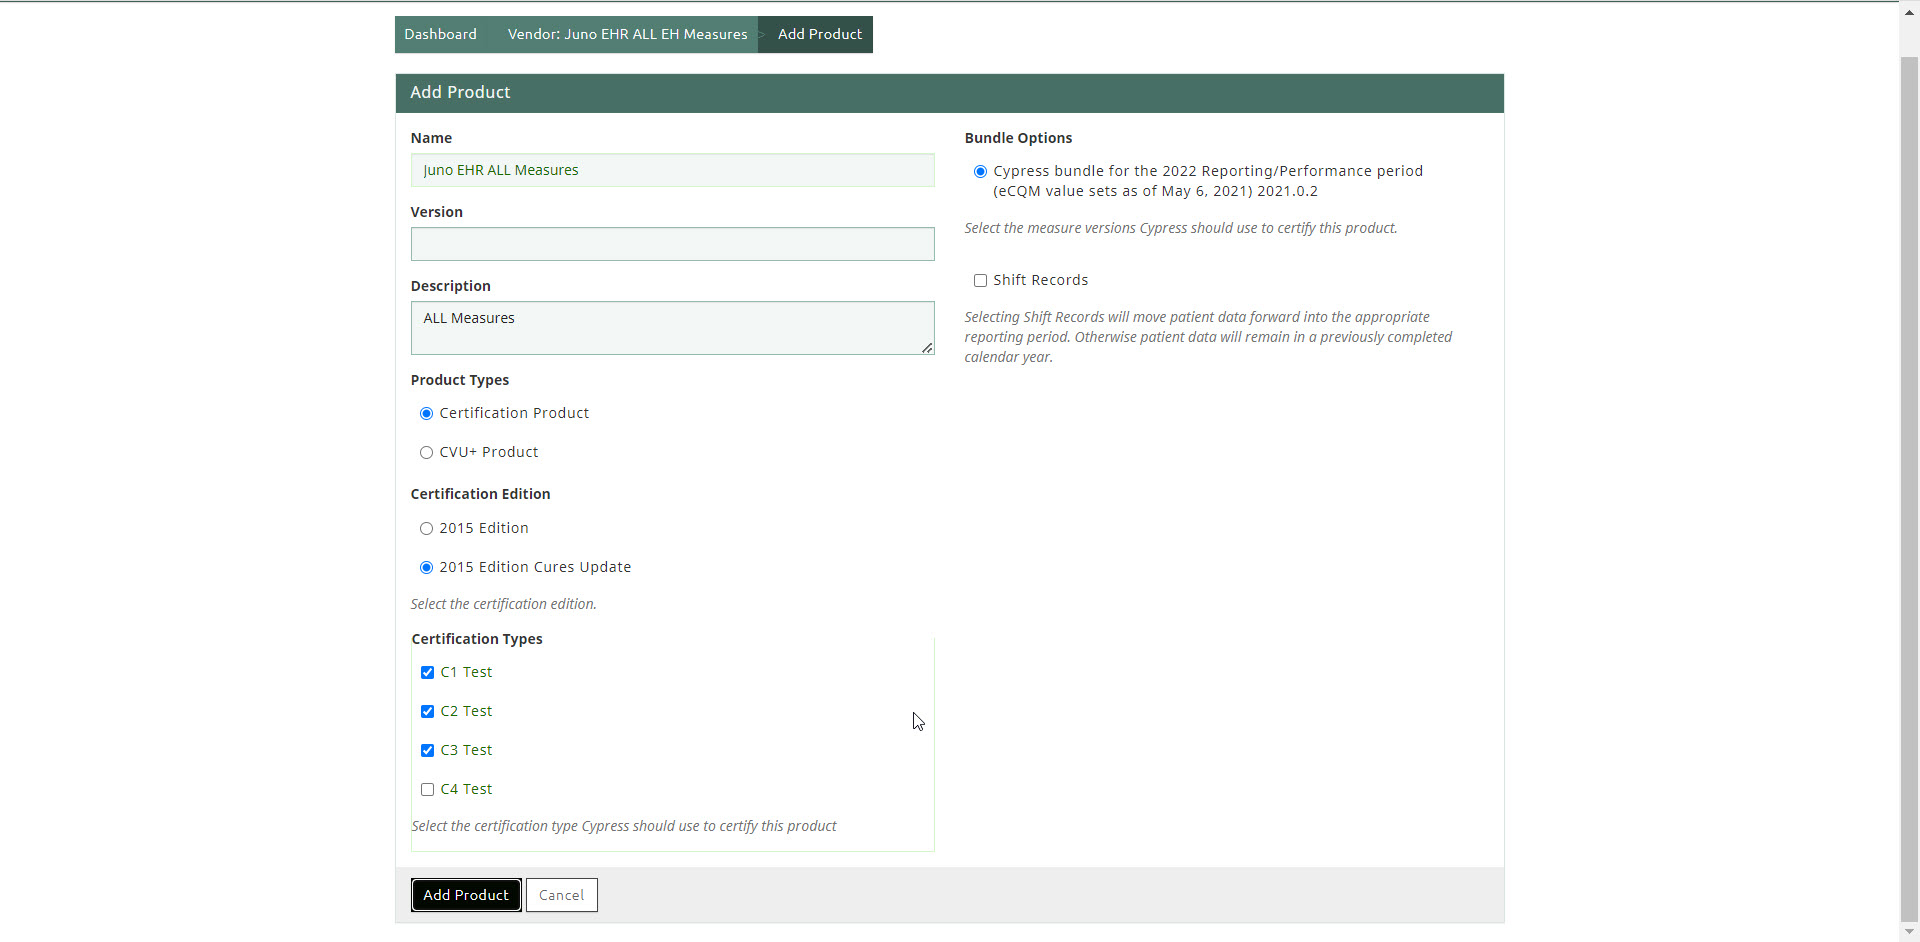
Task: Submit the Add Product button
Action: tap(466, 895)
